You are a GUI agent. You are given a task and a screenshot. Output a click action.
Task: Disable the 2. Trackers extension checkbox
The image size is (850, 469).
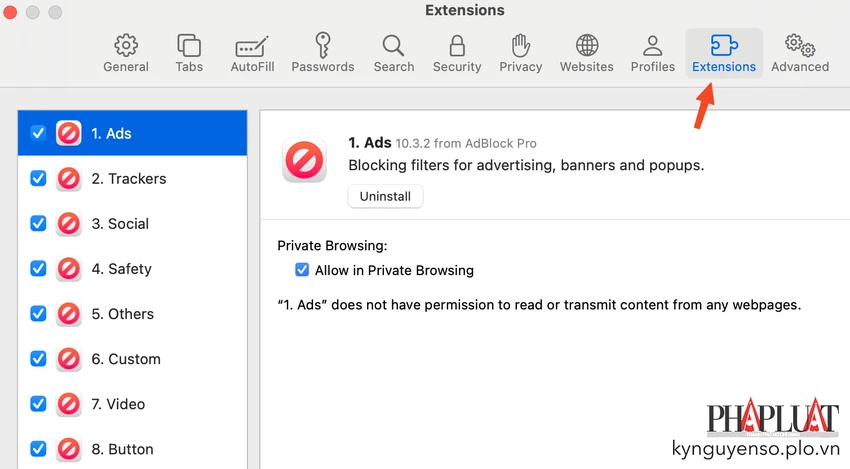[38, 178]
